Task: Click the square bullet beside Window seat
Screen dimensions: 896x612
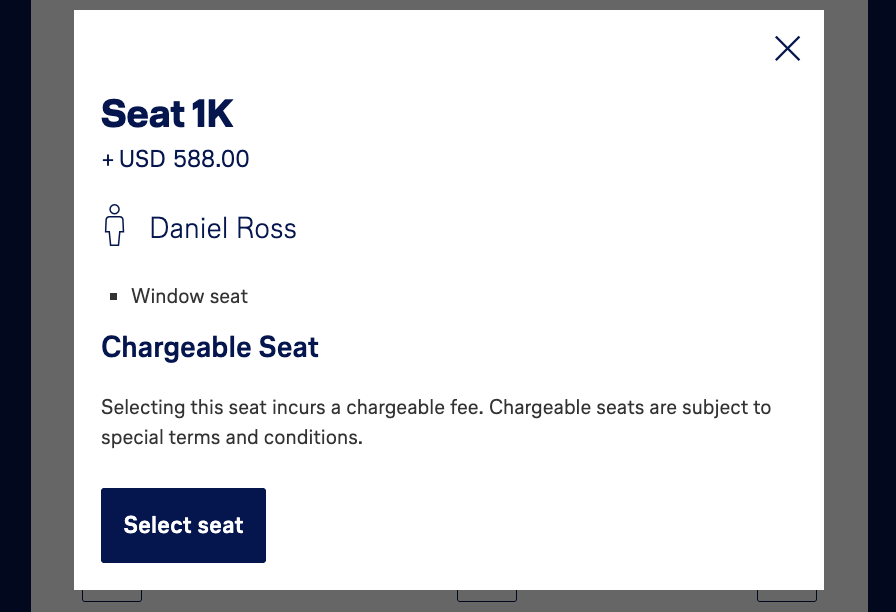Action: click(113, 296)
